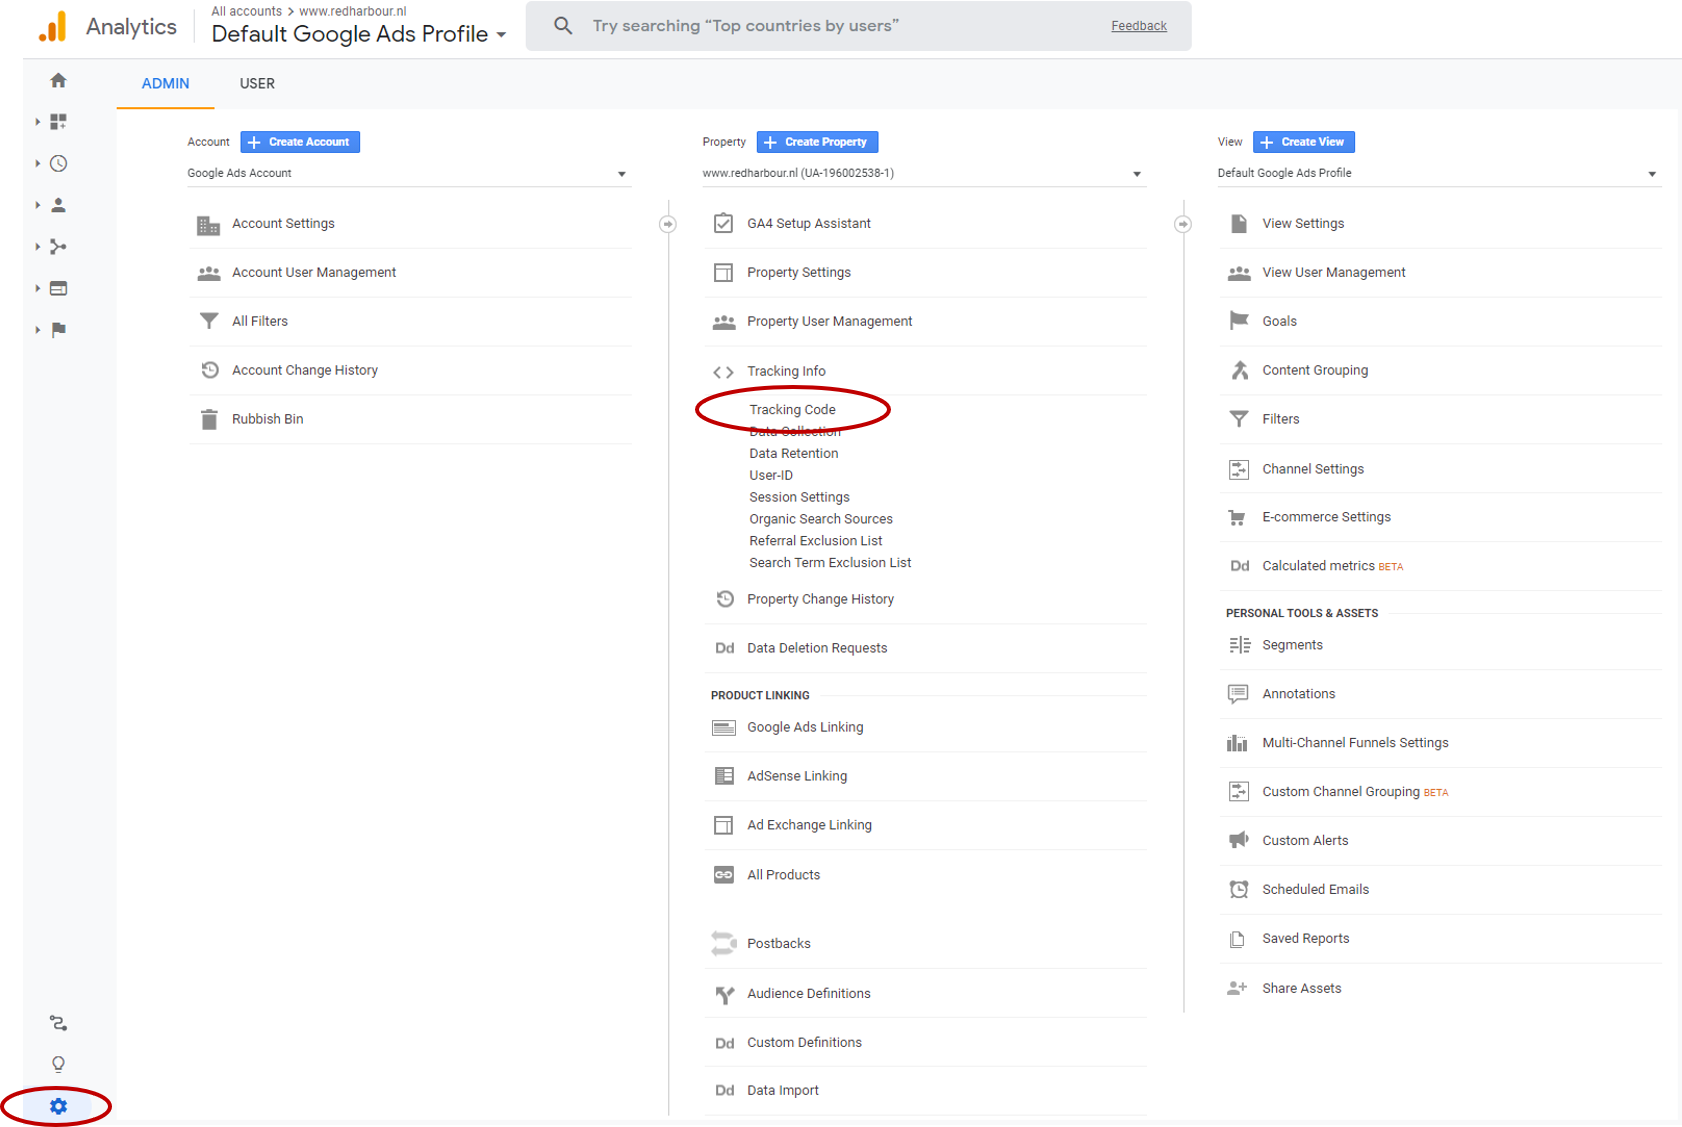Open the Conversions flag icon
This screenshot has width=1682, height=1127.
point(58,329)
